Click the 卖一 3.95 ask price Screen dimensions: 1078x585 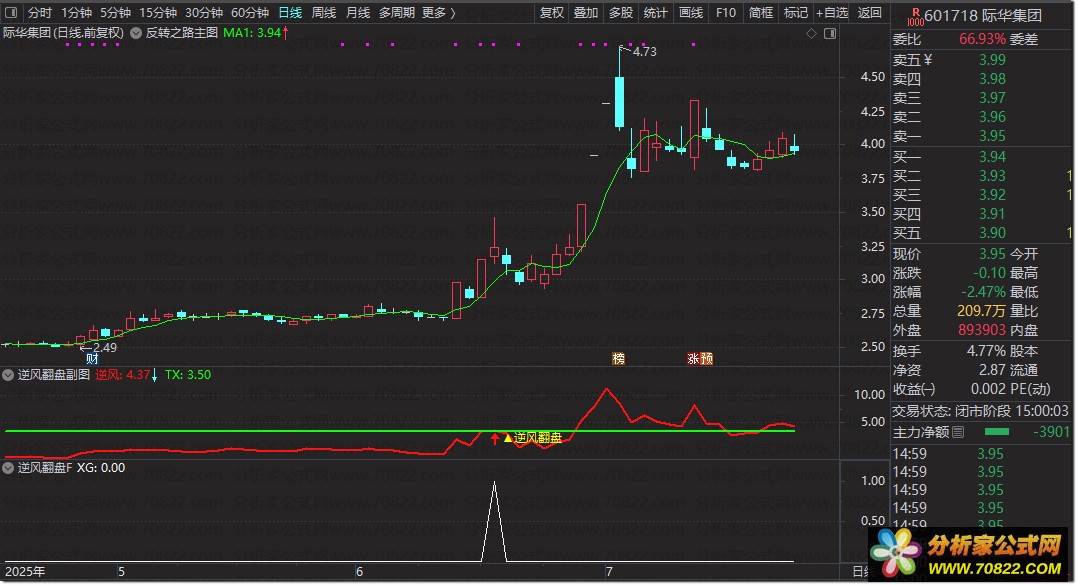[992, 136]
